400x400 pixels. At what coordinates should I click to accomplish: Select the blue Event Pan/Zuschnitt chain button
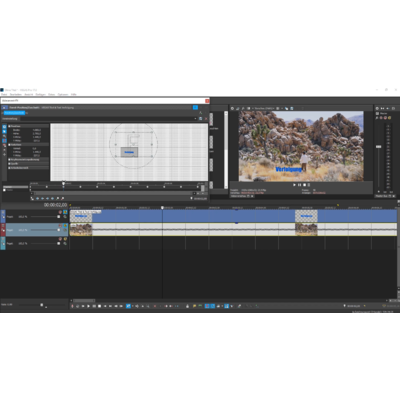click(14, 113)
